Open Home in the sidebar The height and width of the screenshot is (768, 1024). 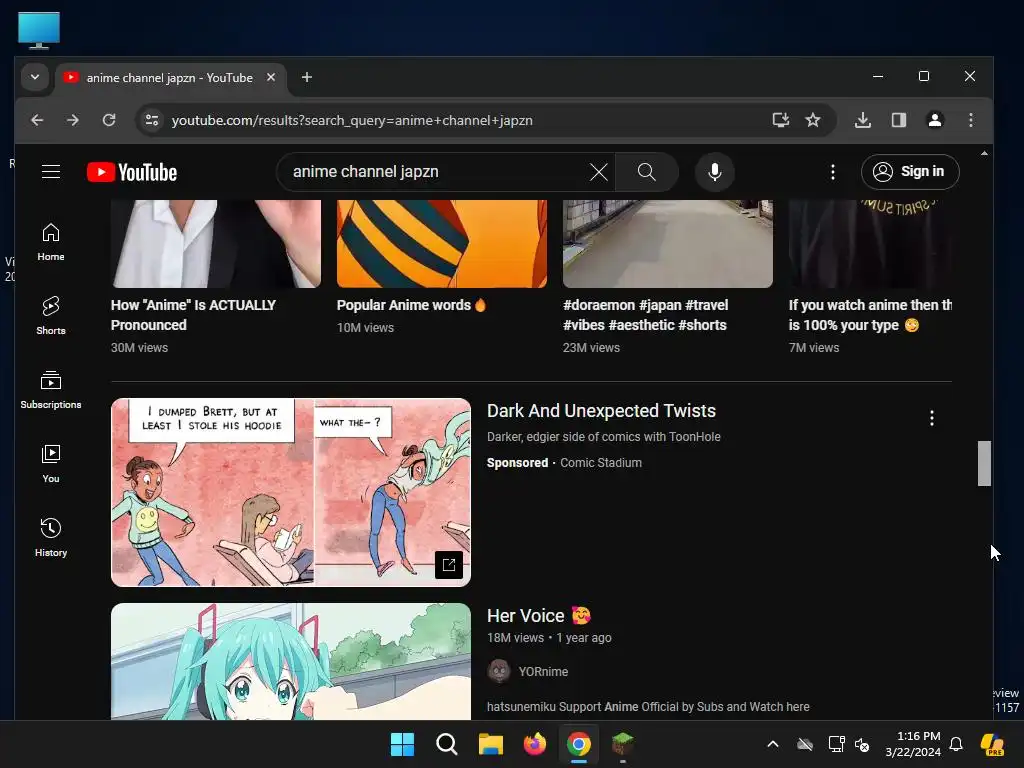51,242
